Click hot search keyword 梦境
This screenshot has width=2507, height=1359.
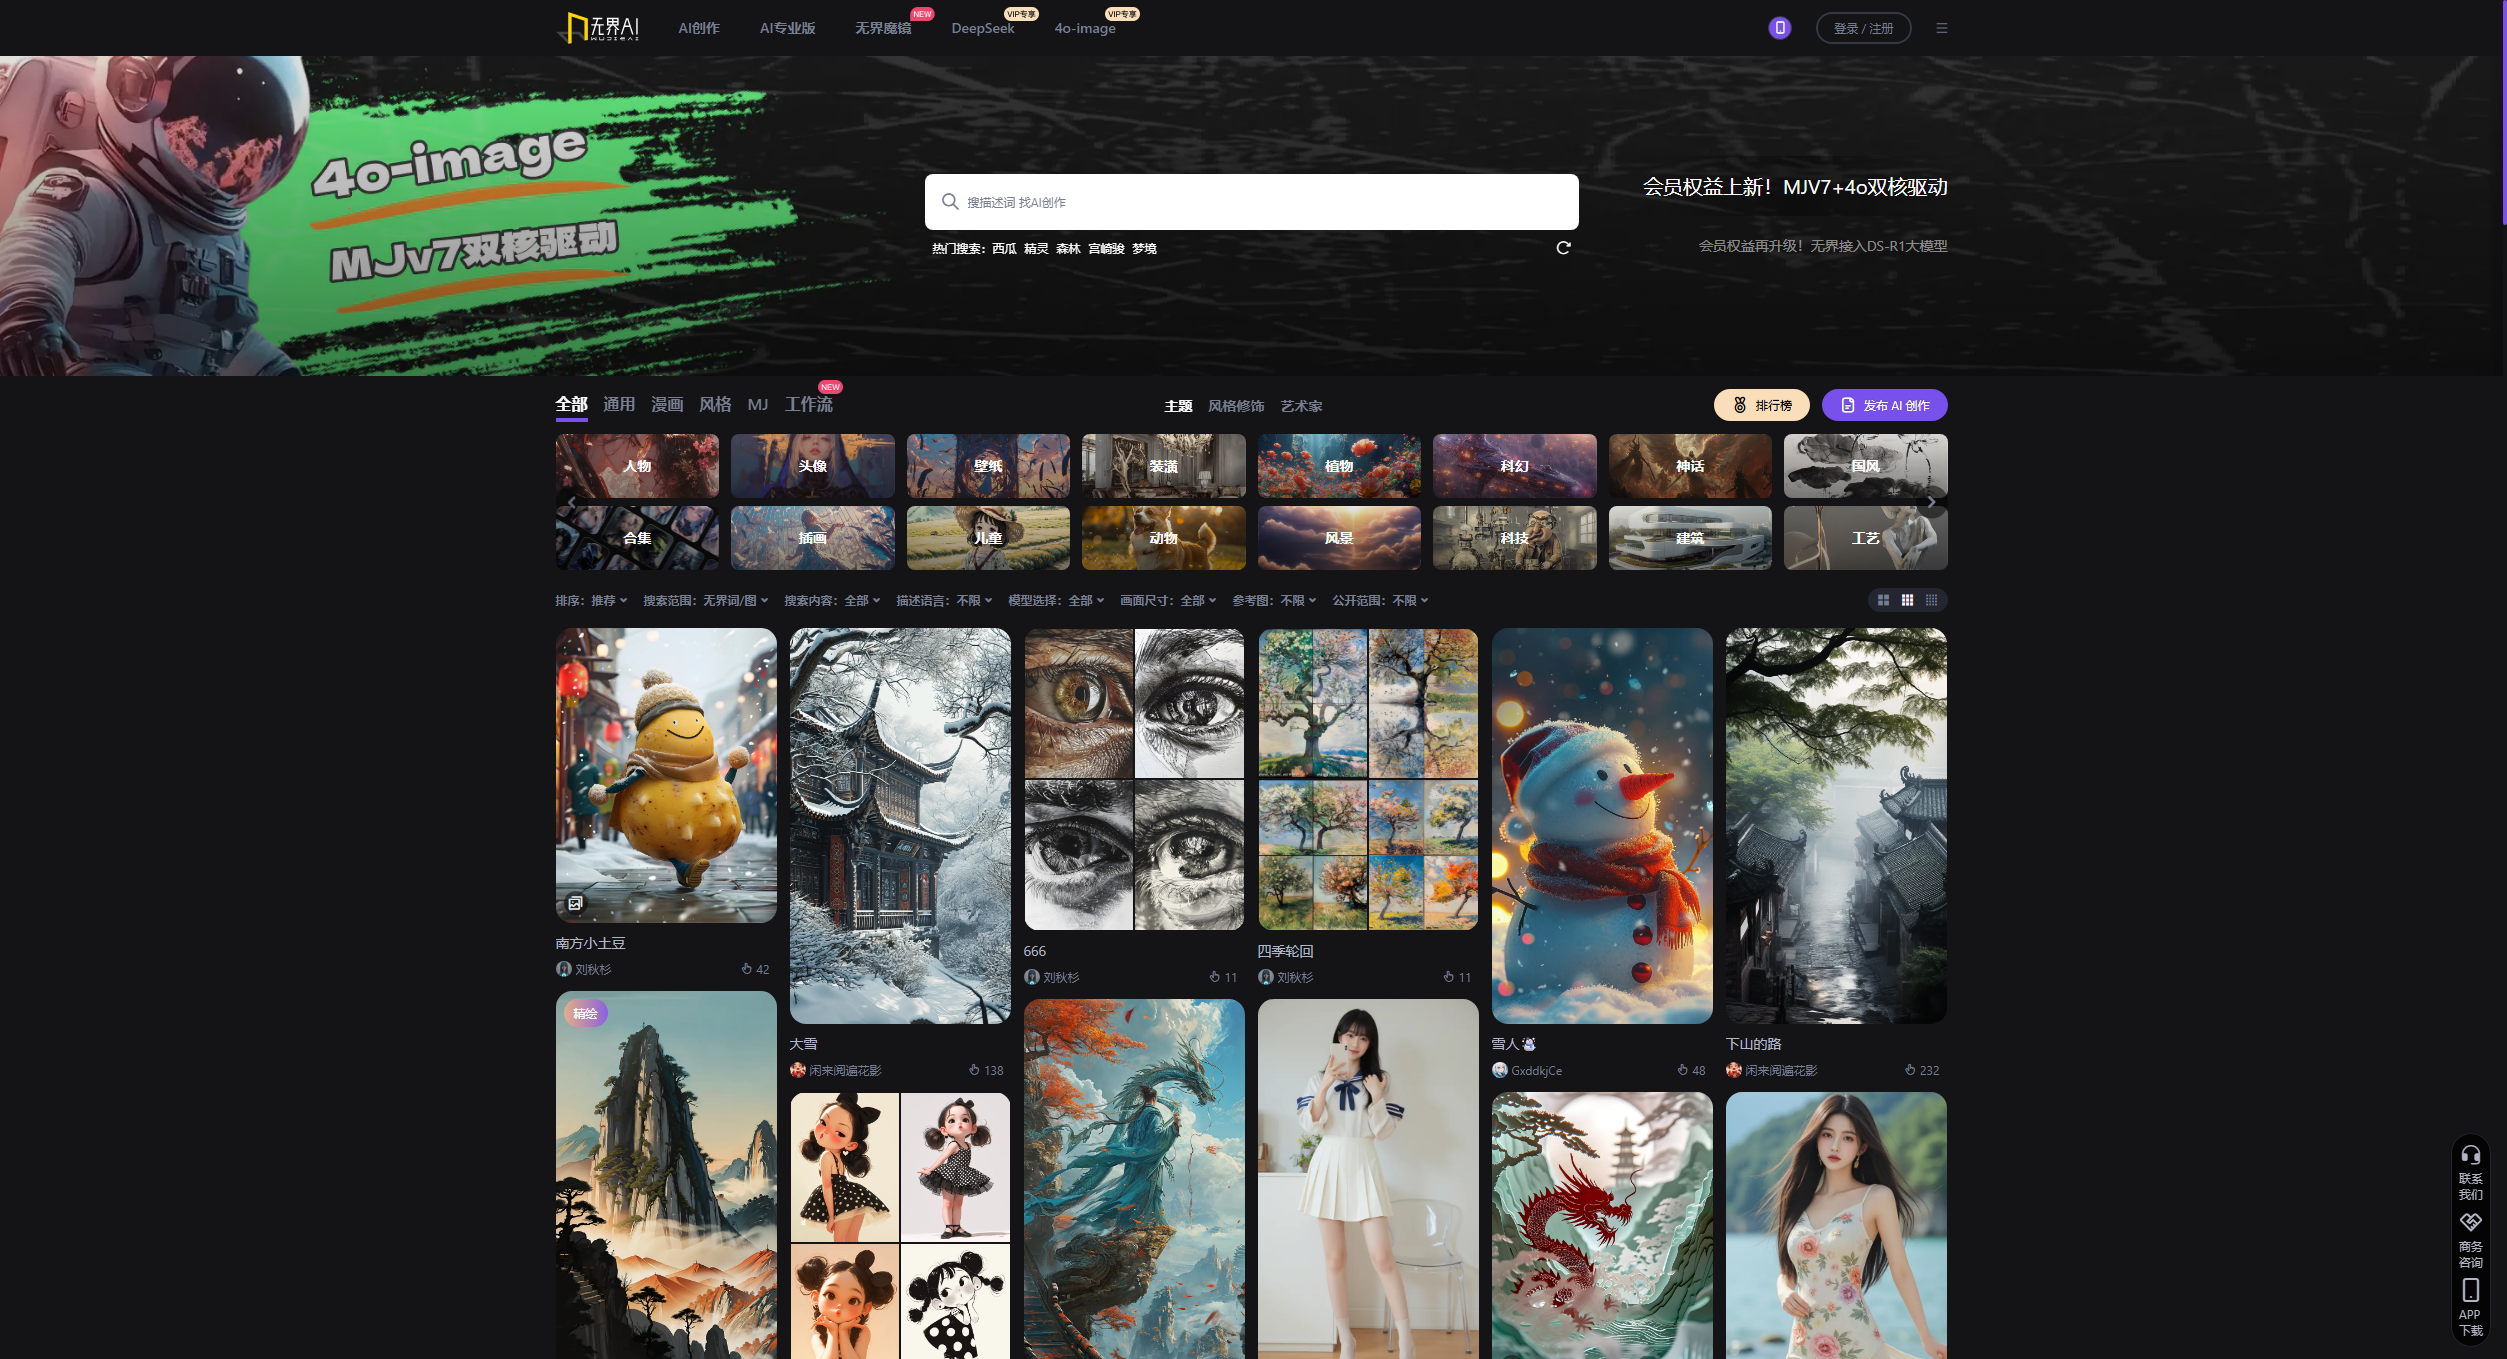[x=1144, y=248]
